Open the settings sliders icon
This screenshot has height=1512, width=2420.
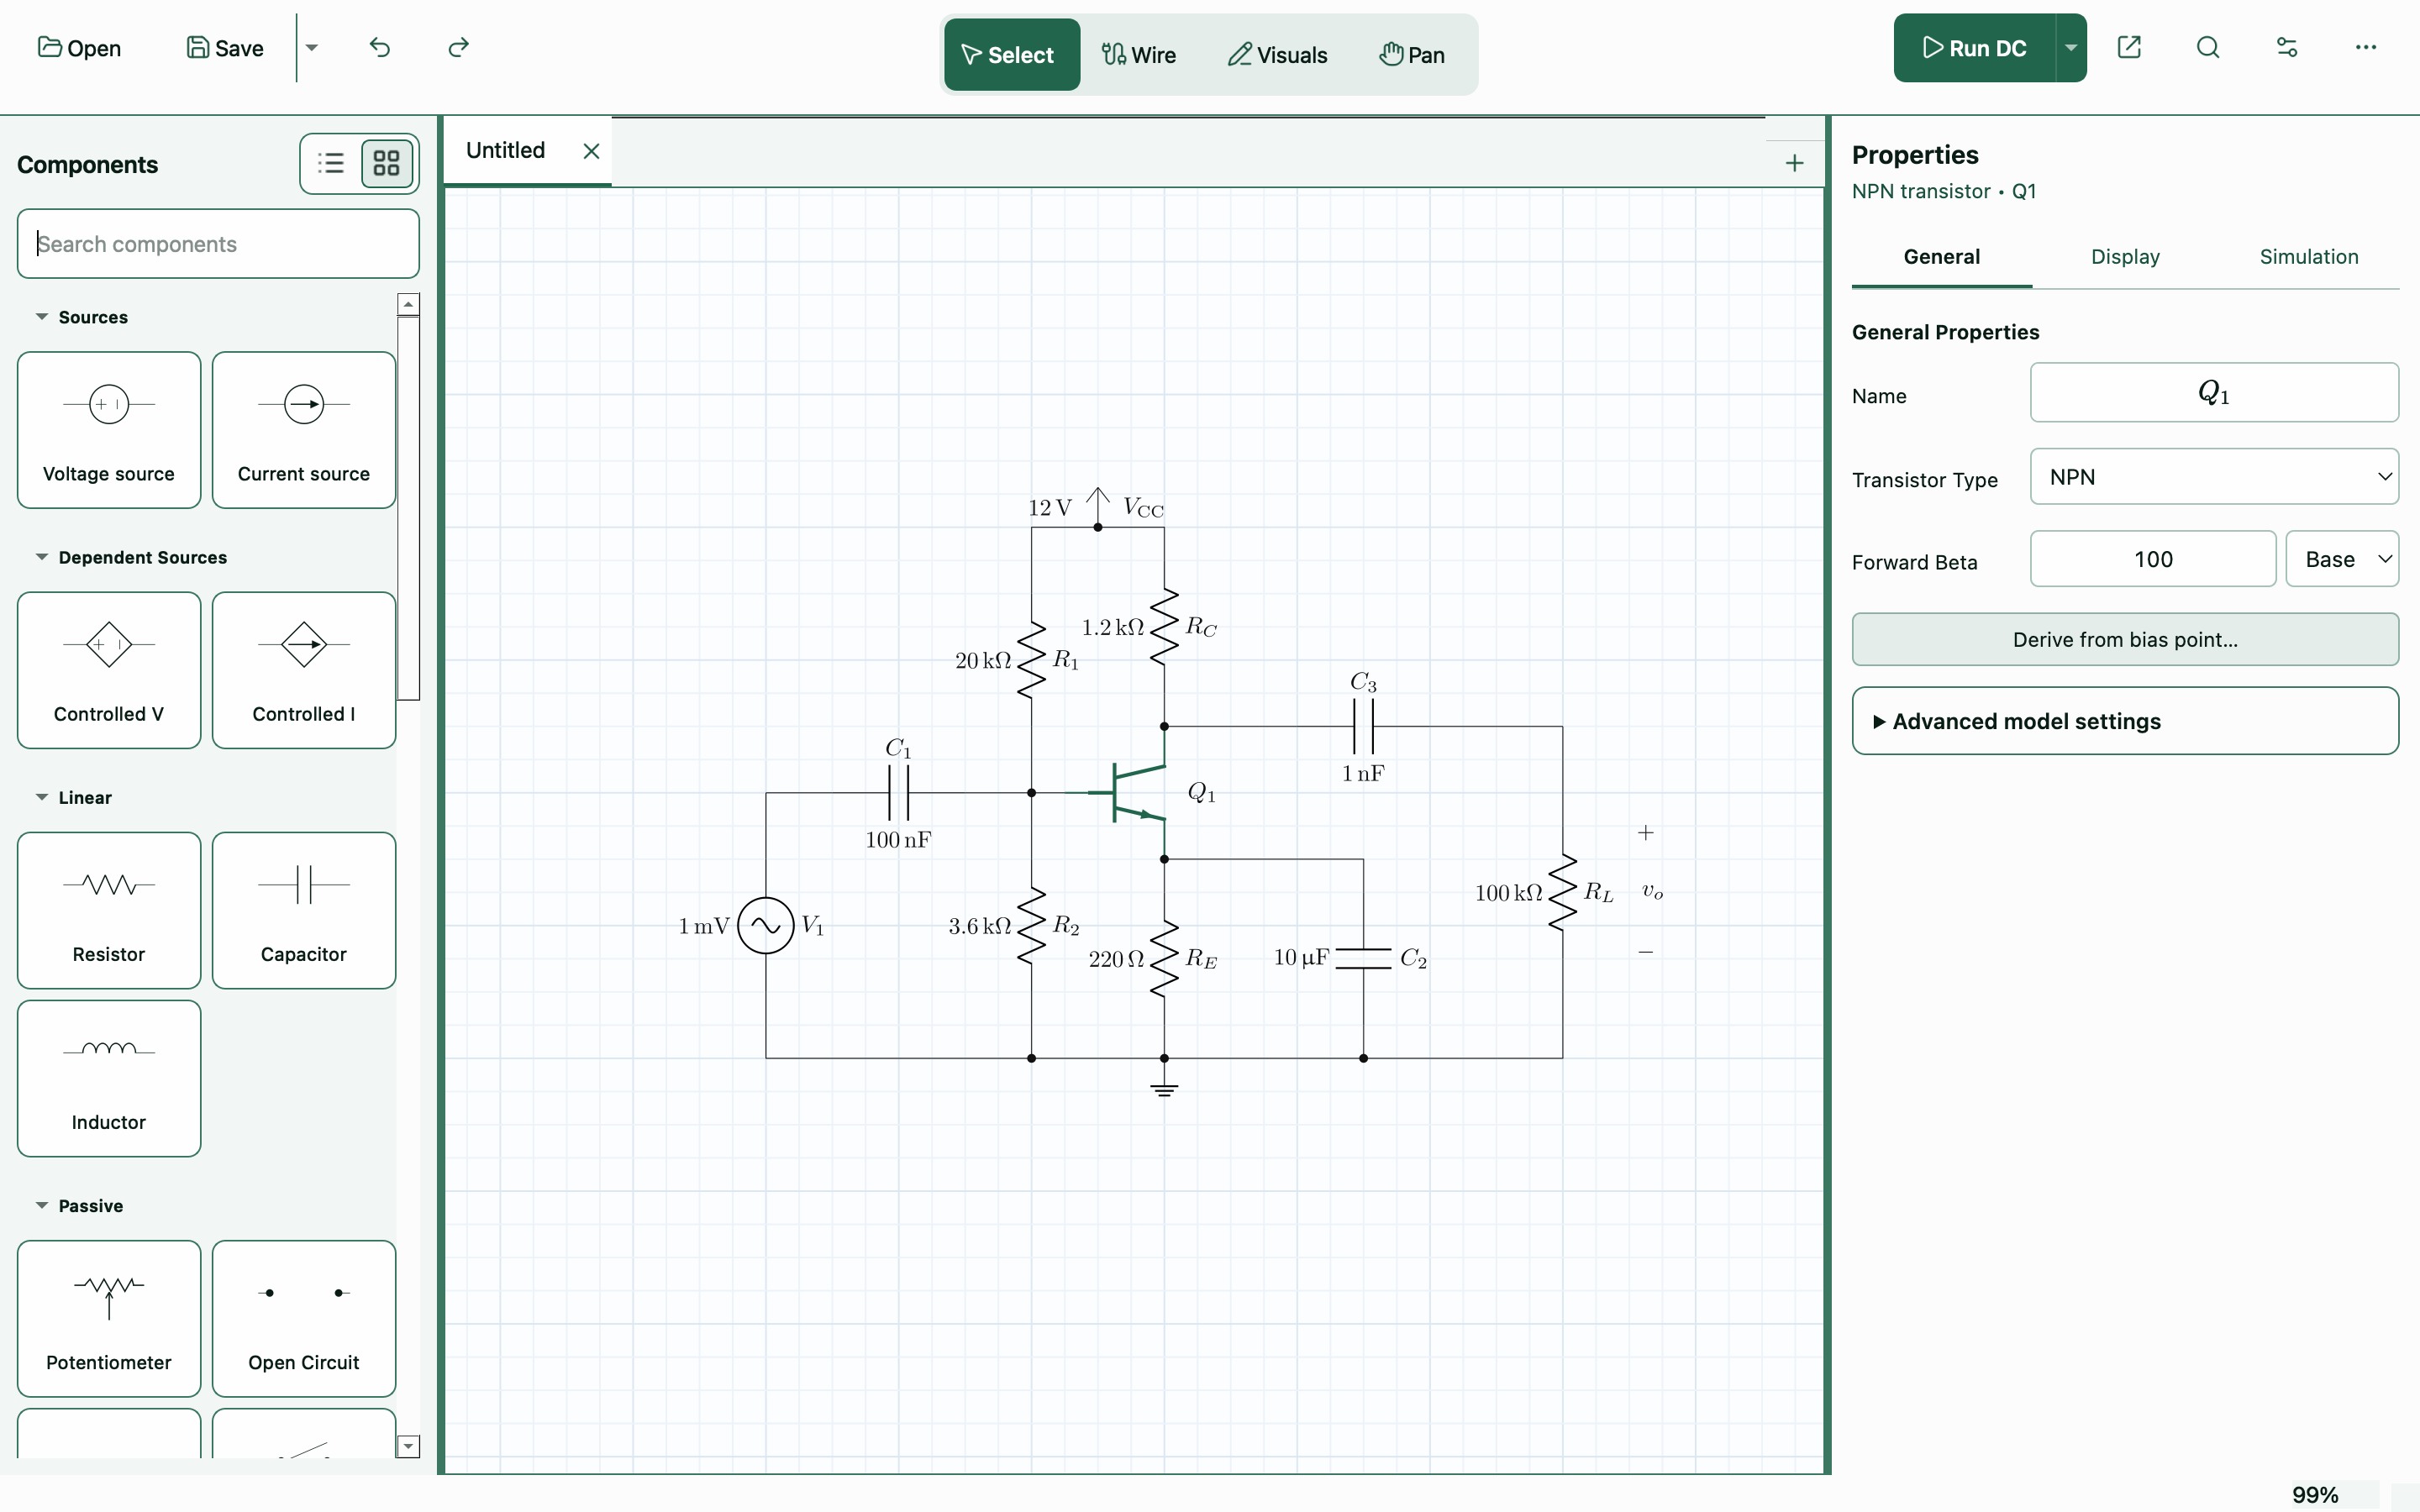(2287, 47)
